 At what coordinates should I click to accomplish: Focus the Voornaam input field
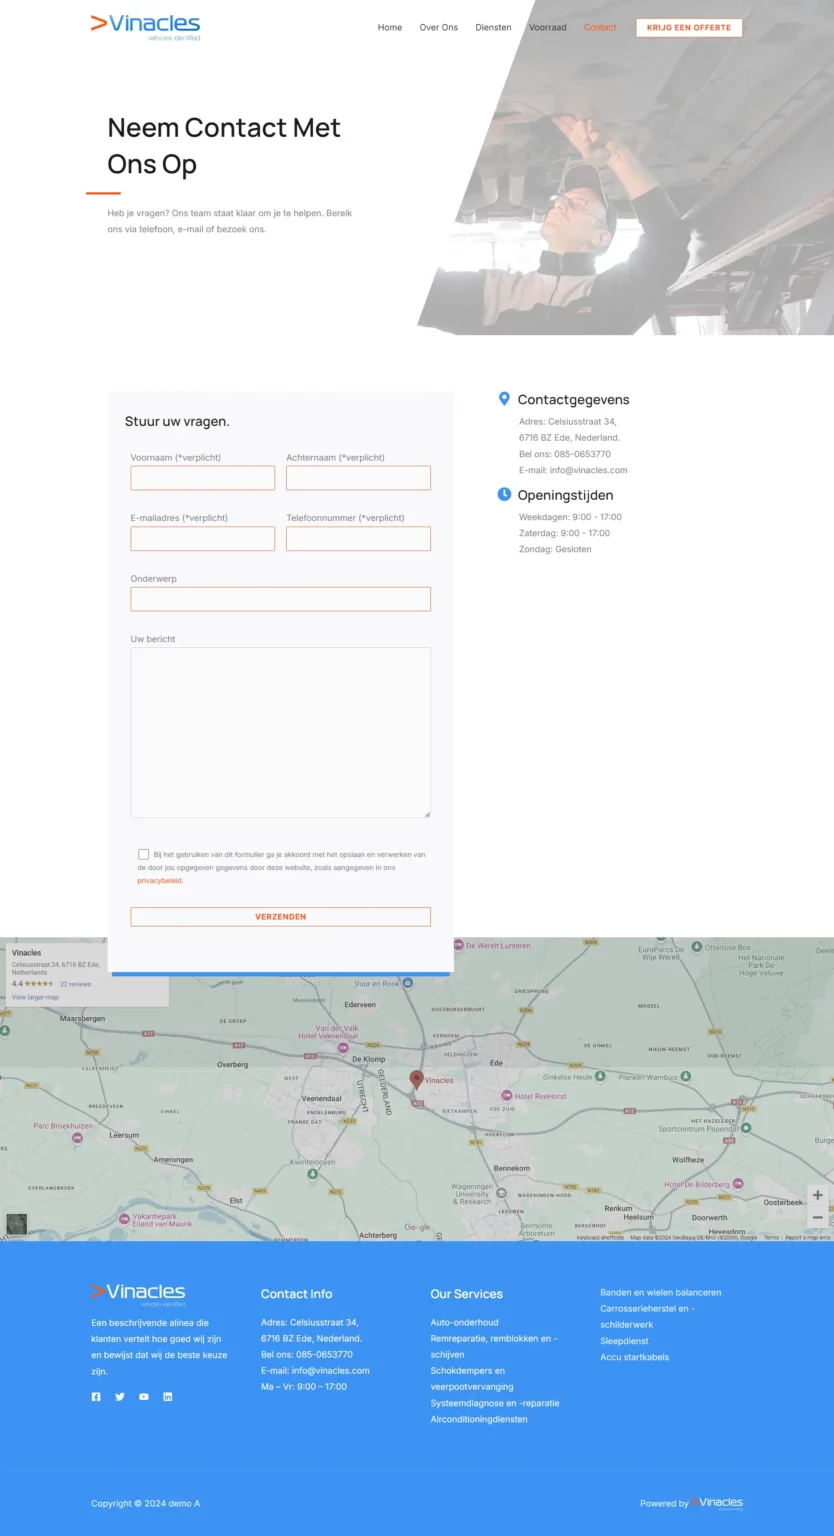[x=203, y=478]
